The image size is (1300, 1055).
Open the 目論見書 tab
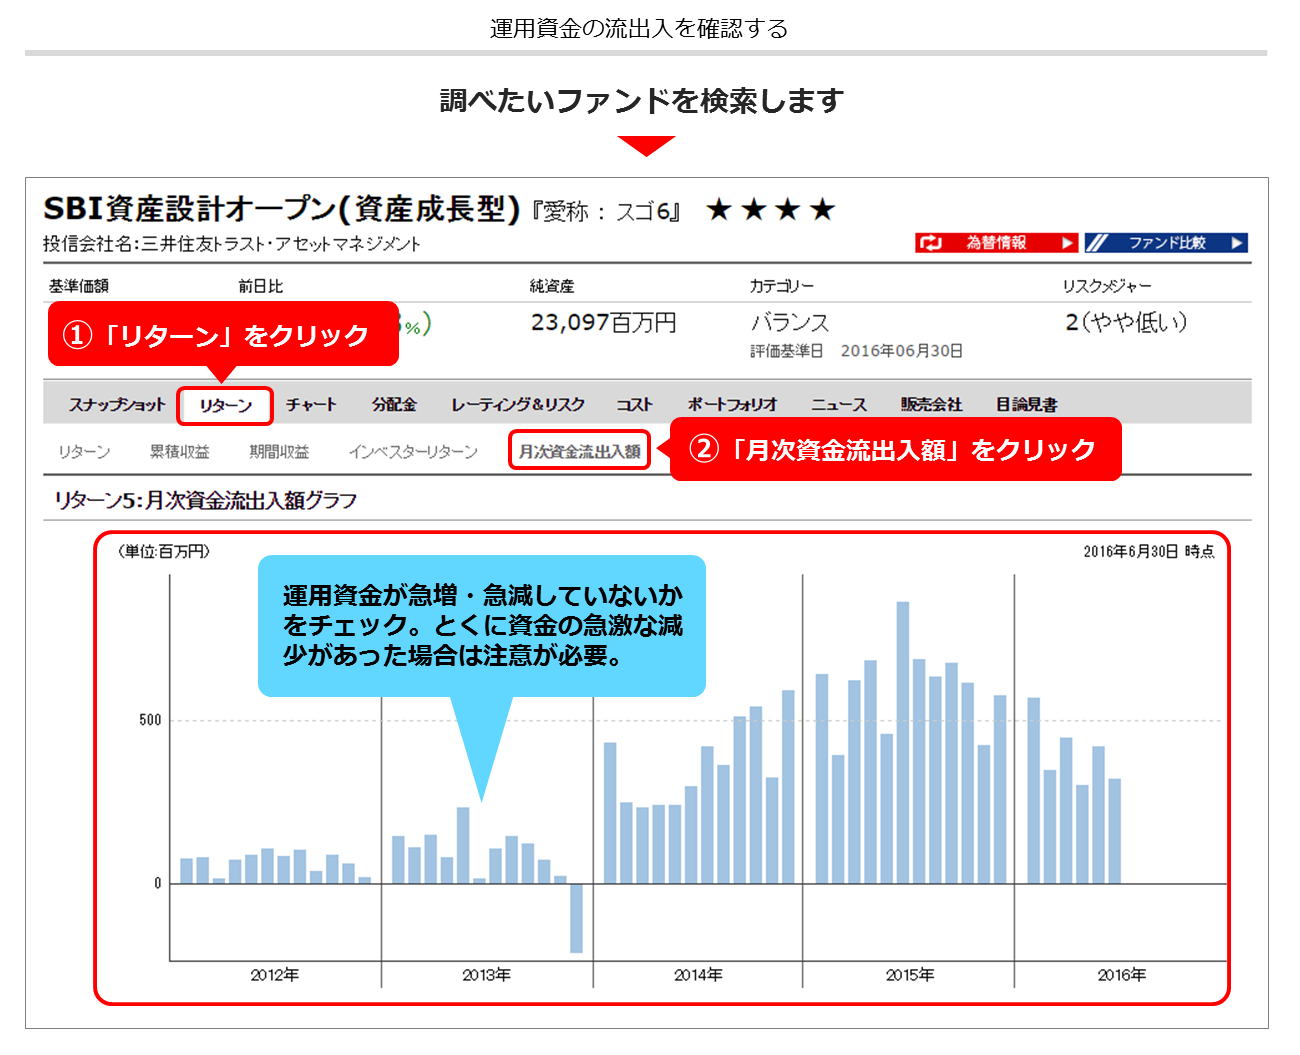click(x=1026, y=405)
